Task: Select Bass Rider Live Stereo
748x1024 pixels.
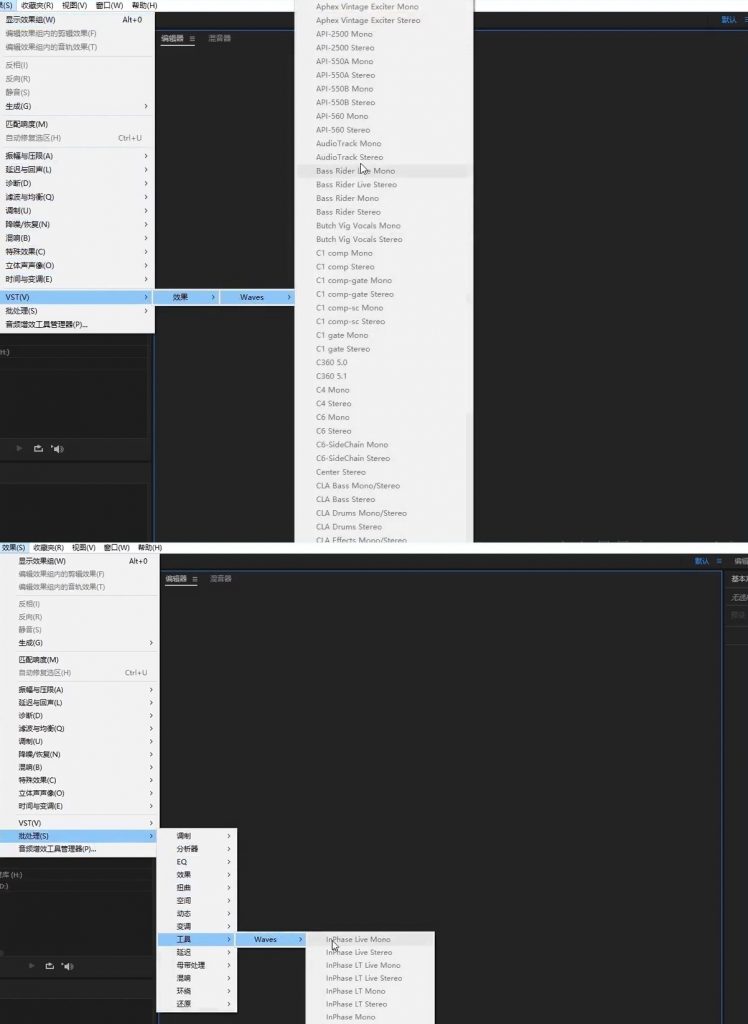Action: [x=356, y=185]
